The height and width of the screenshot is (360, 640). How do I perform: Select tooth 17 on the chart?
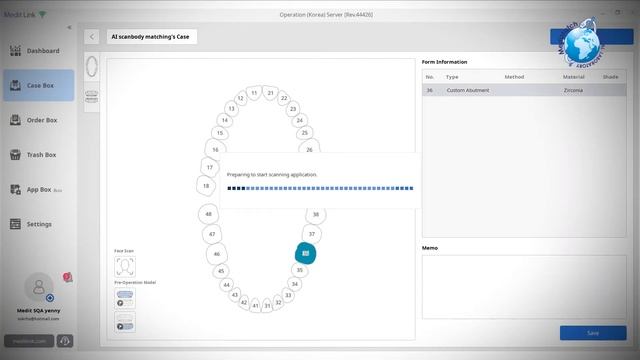(x=210, y=167)
